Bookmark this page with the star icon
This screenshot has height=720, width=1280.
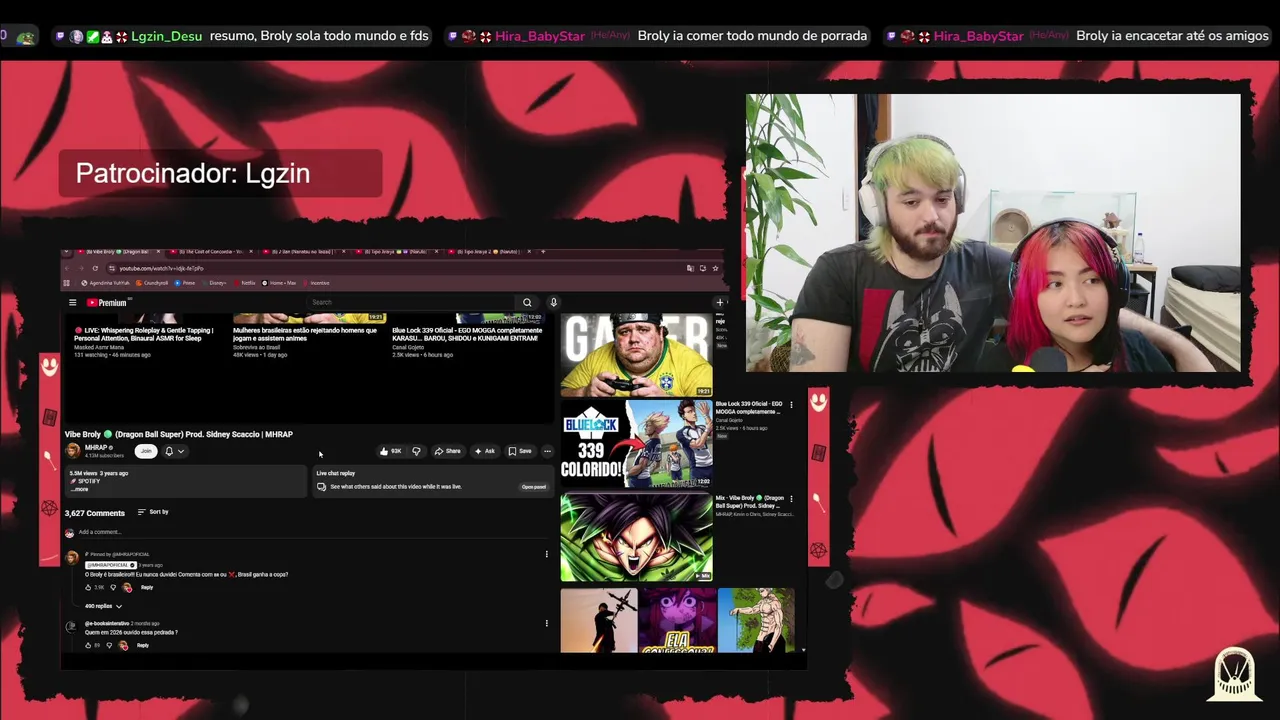pos(715,268)
